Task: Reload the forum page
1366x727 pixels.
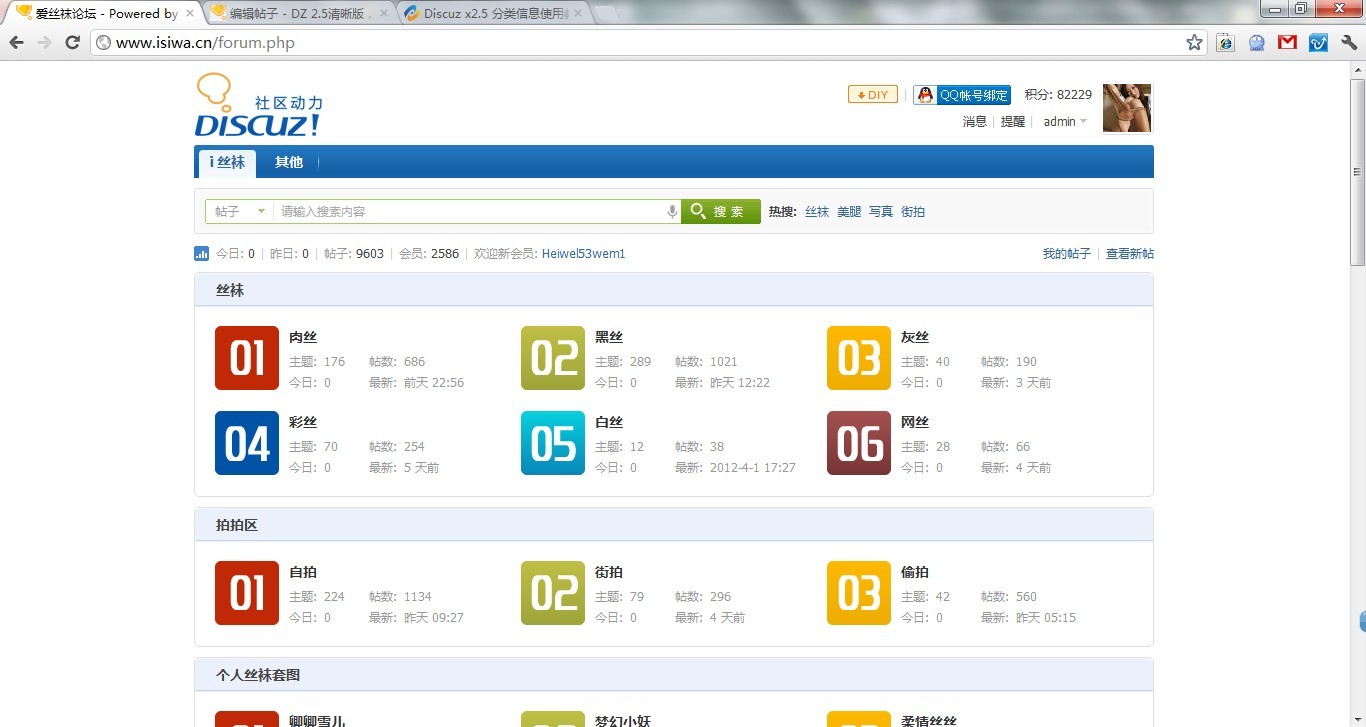Action: coord(72,42)
